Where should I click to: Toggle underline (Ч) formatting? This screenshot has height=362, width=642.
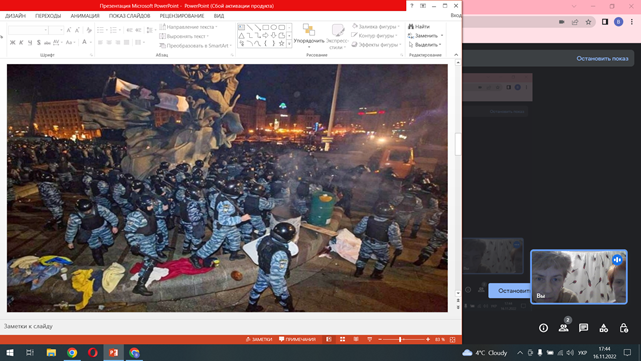[x=29, y=42]
